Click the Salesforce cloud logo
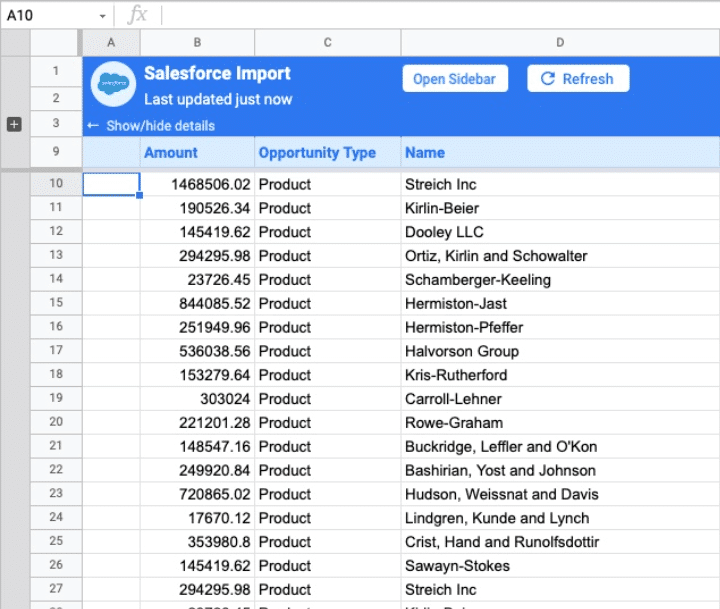The width and height of the screenshot is (720, 609). click(x=113, y=84)
